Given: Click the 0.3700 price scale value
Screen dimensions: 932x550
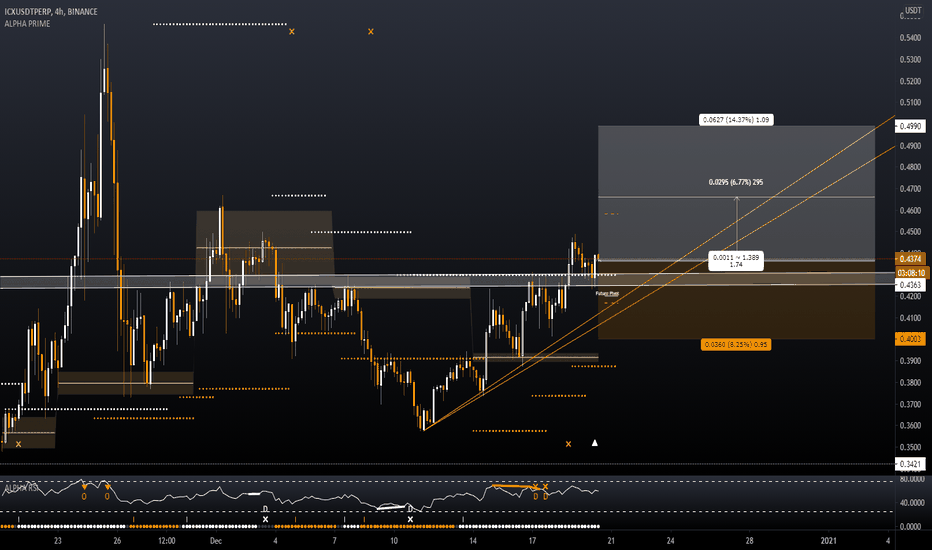Looking at the screenshot, I should pyautogui.click(x=910, y=404).
